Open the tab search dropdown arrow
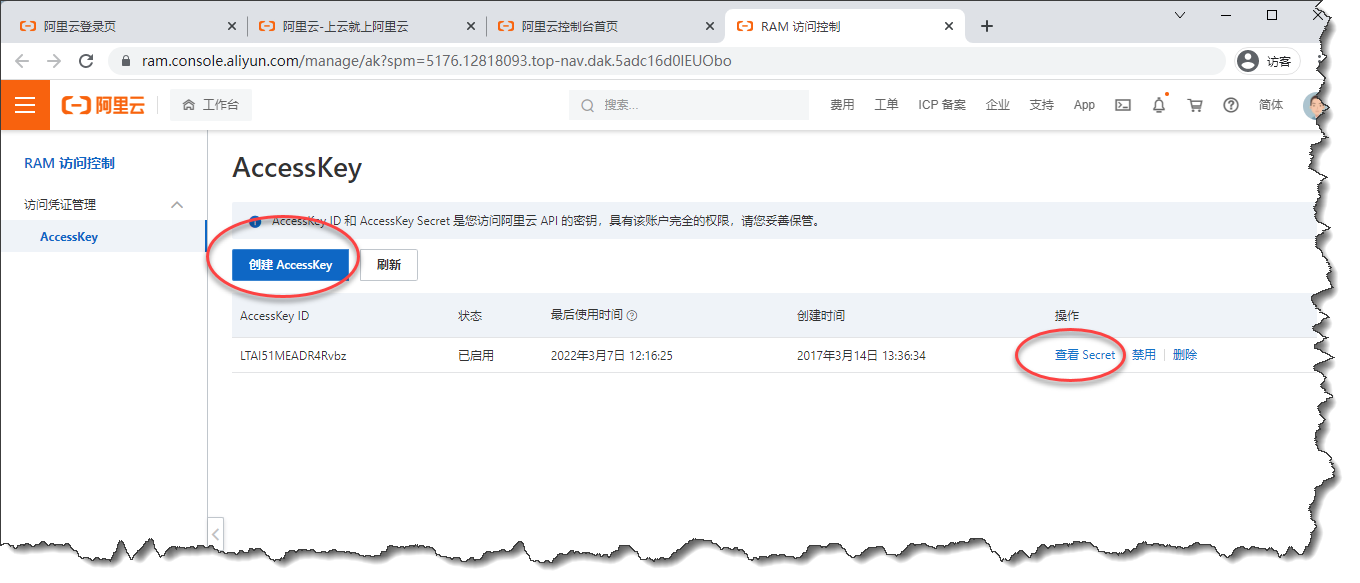 [1180, 15]
